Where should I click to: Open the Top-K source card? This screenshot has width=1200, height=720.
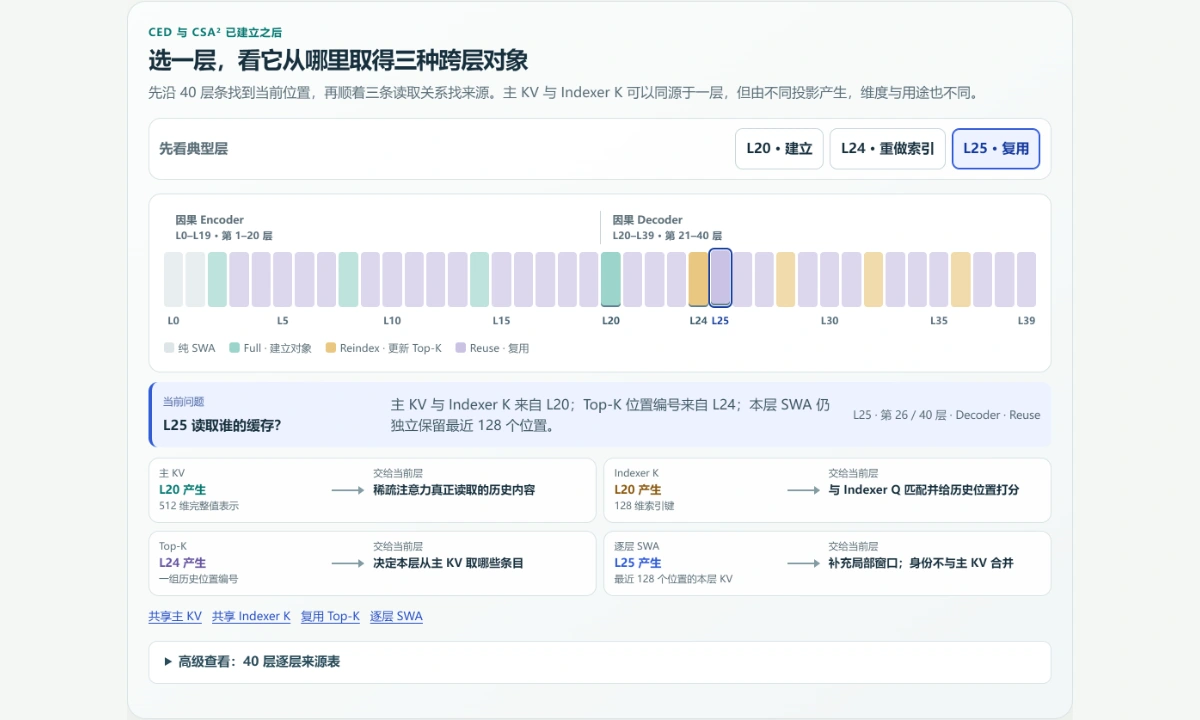[x=372, y=563]
